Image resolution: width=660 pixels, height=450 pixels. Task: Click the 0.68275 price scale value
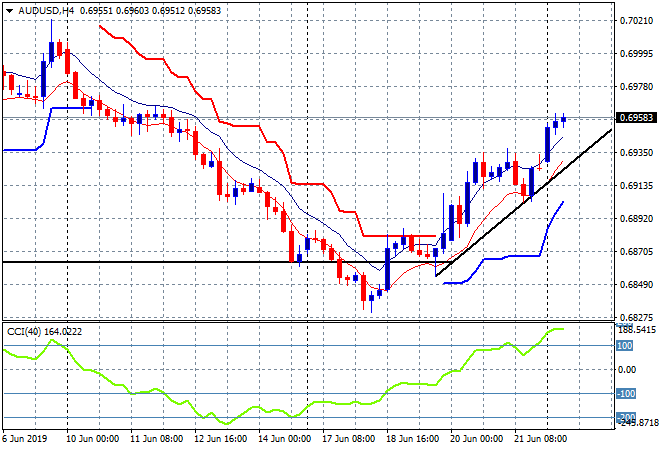636,317
